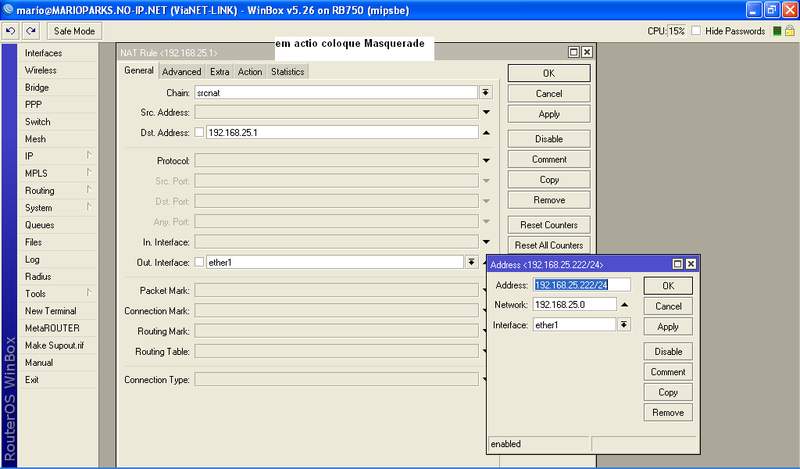
Task: Toggle the negate checkbox beside Out. Interface
Action: pos(199,262)
